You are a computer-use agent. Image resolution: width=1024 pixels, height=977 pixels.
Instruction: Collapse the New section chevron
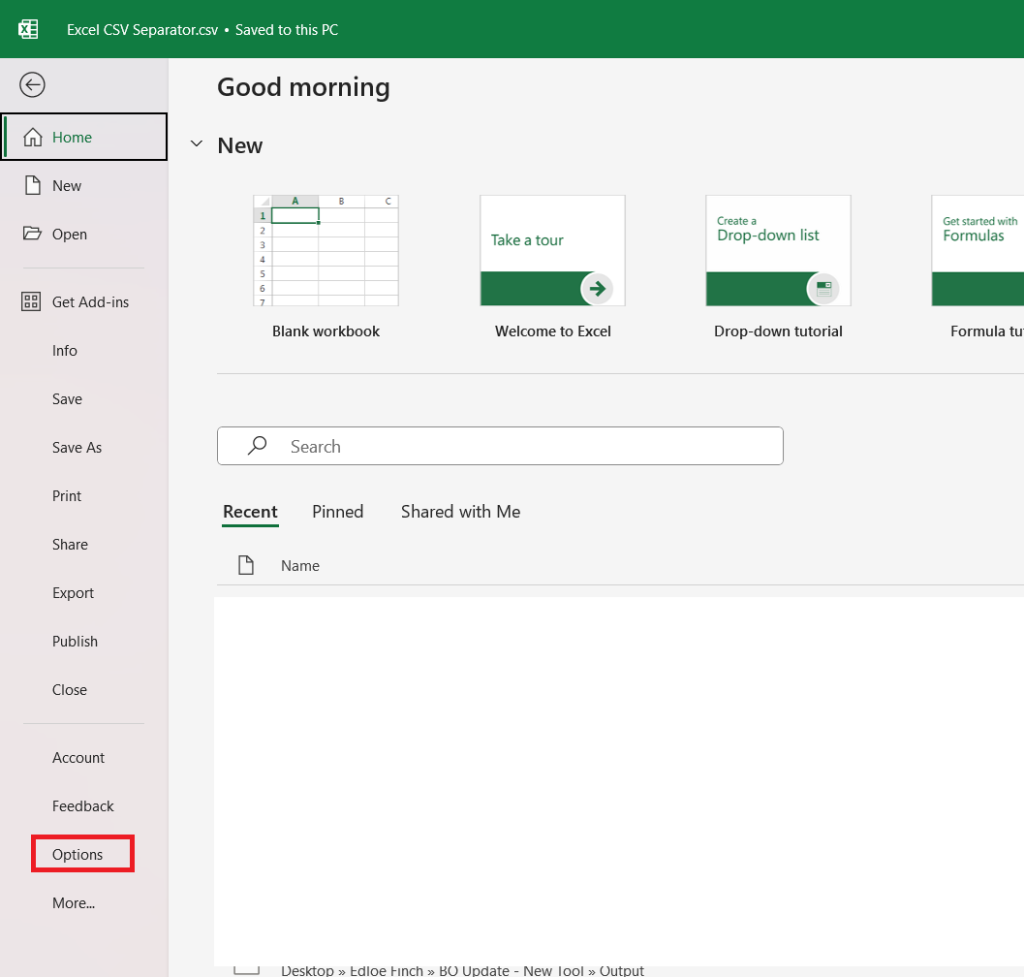pyautogui.click(x=197, y=145)
